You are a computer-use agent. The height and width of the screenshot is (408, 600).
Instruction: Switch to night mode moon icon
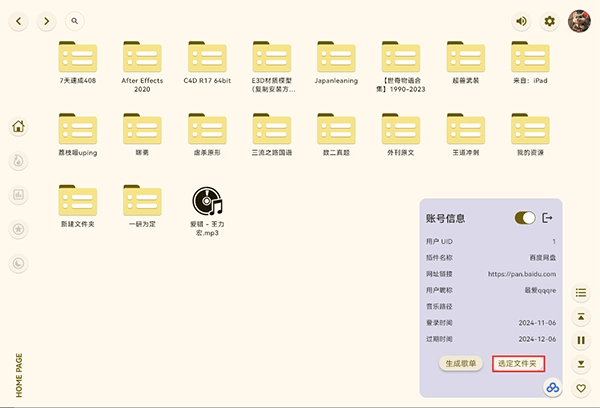(19, 263)
